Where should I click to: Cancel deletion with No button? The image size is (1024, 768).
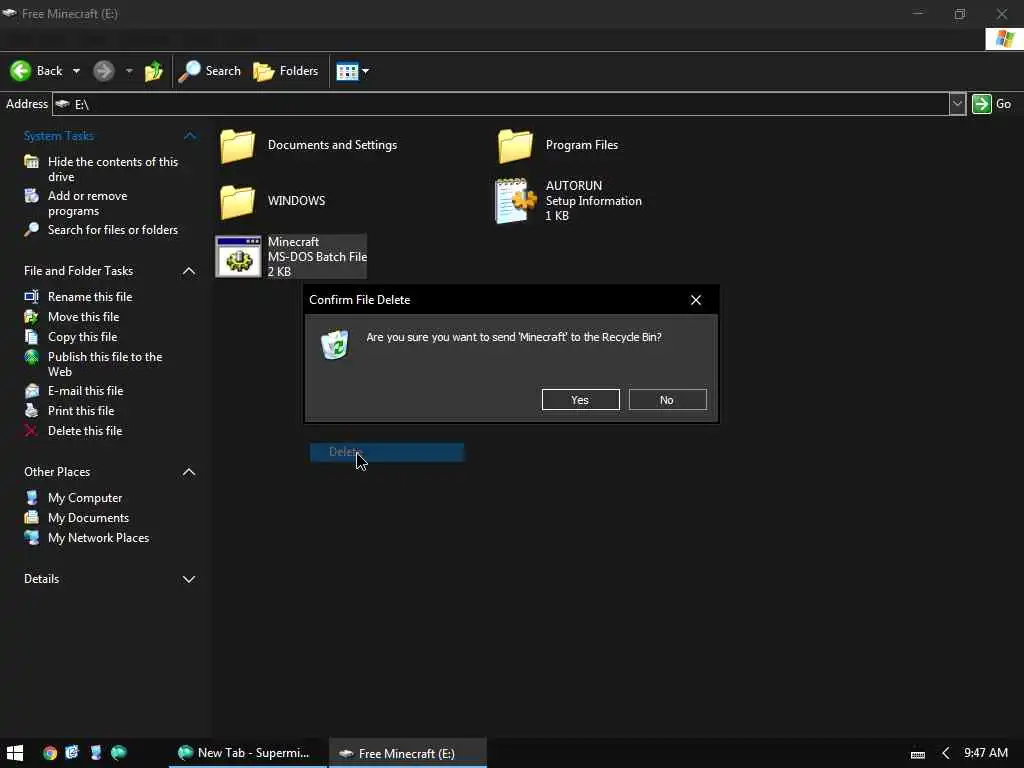pos(667,400)
